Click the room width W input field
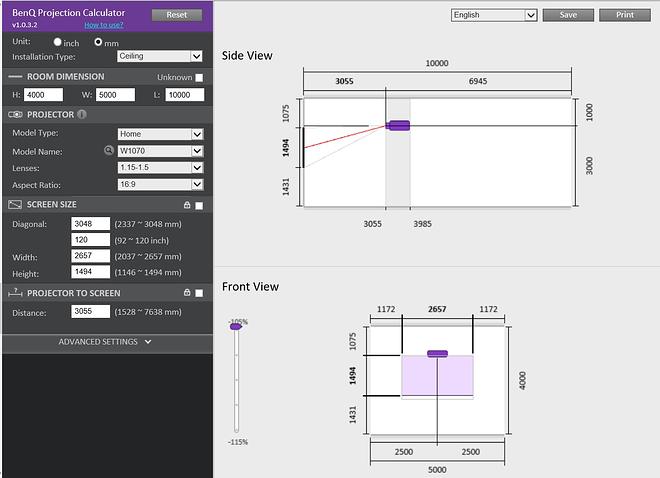660x478 pixels. [x=115, y=95]
